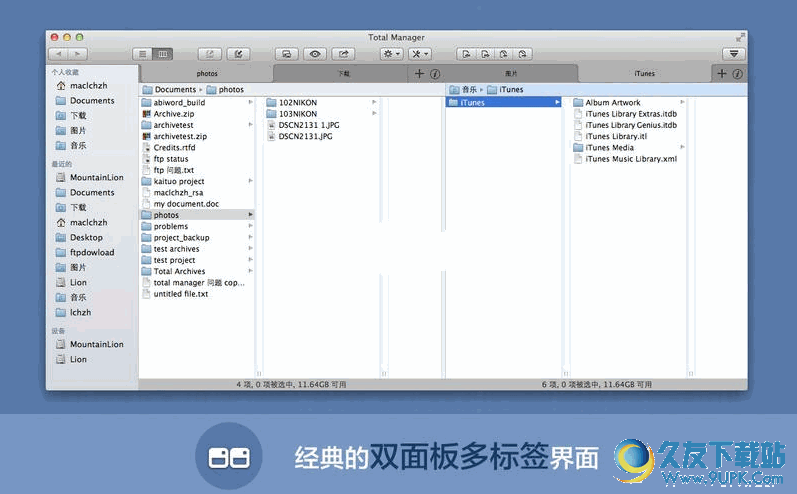Image resolution: width=797 pixels, height=494 pixels.
Task: Open lchzh folder in the sidebar
Action: point(73,312)
